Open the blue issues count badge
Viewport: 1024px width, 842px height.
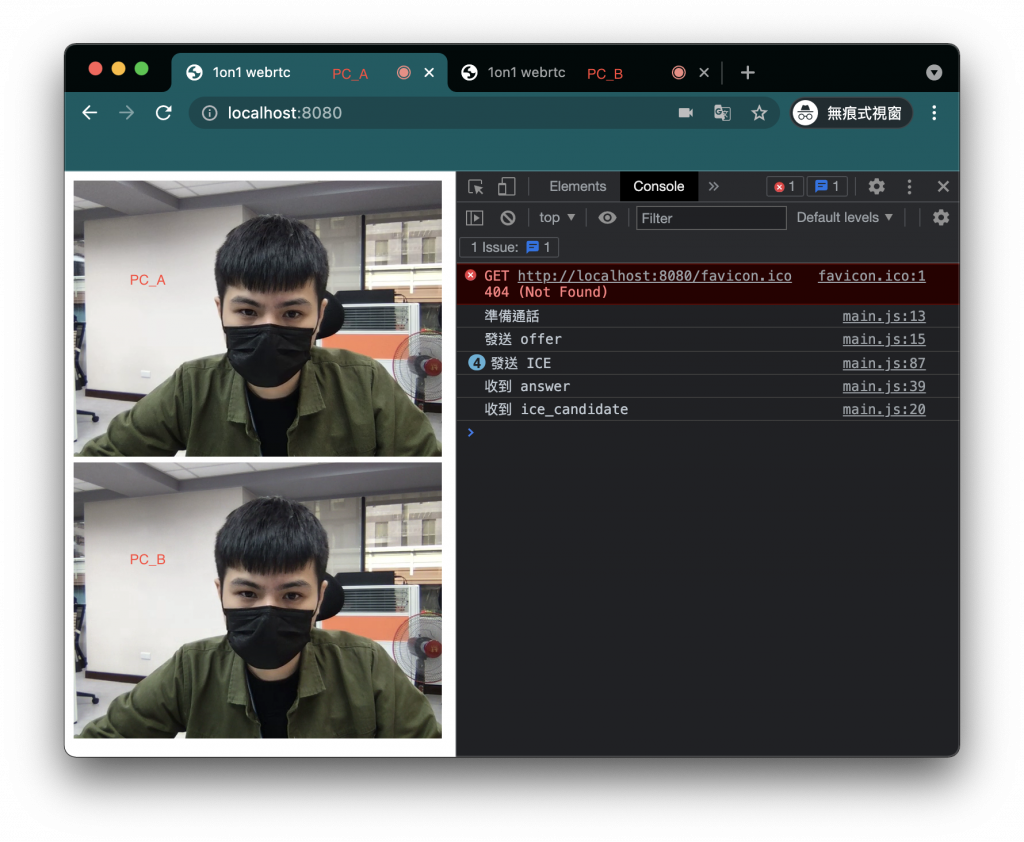click(x=827, y=187)
